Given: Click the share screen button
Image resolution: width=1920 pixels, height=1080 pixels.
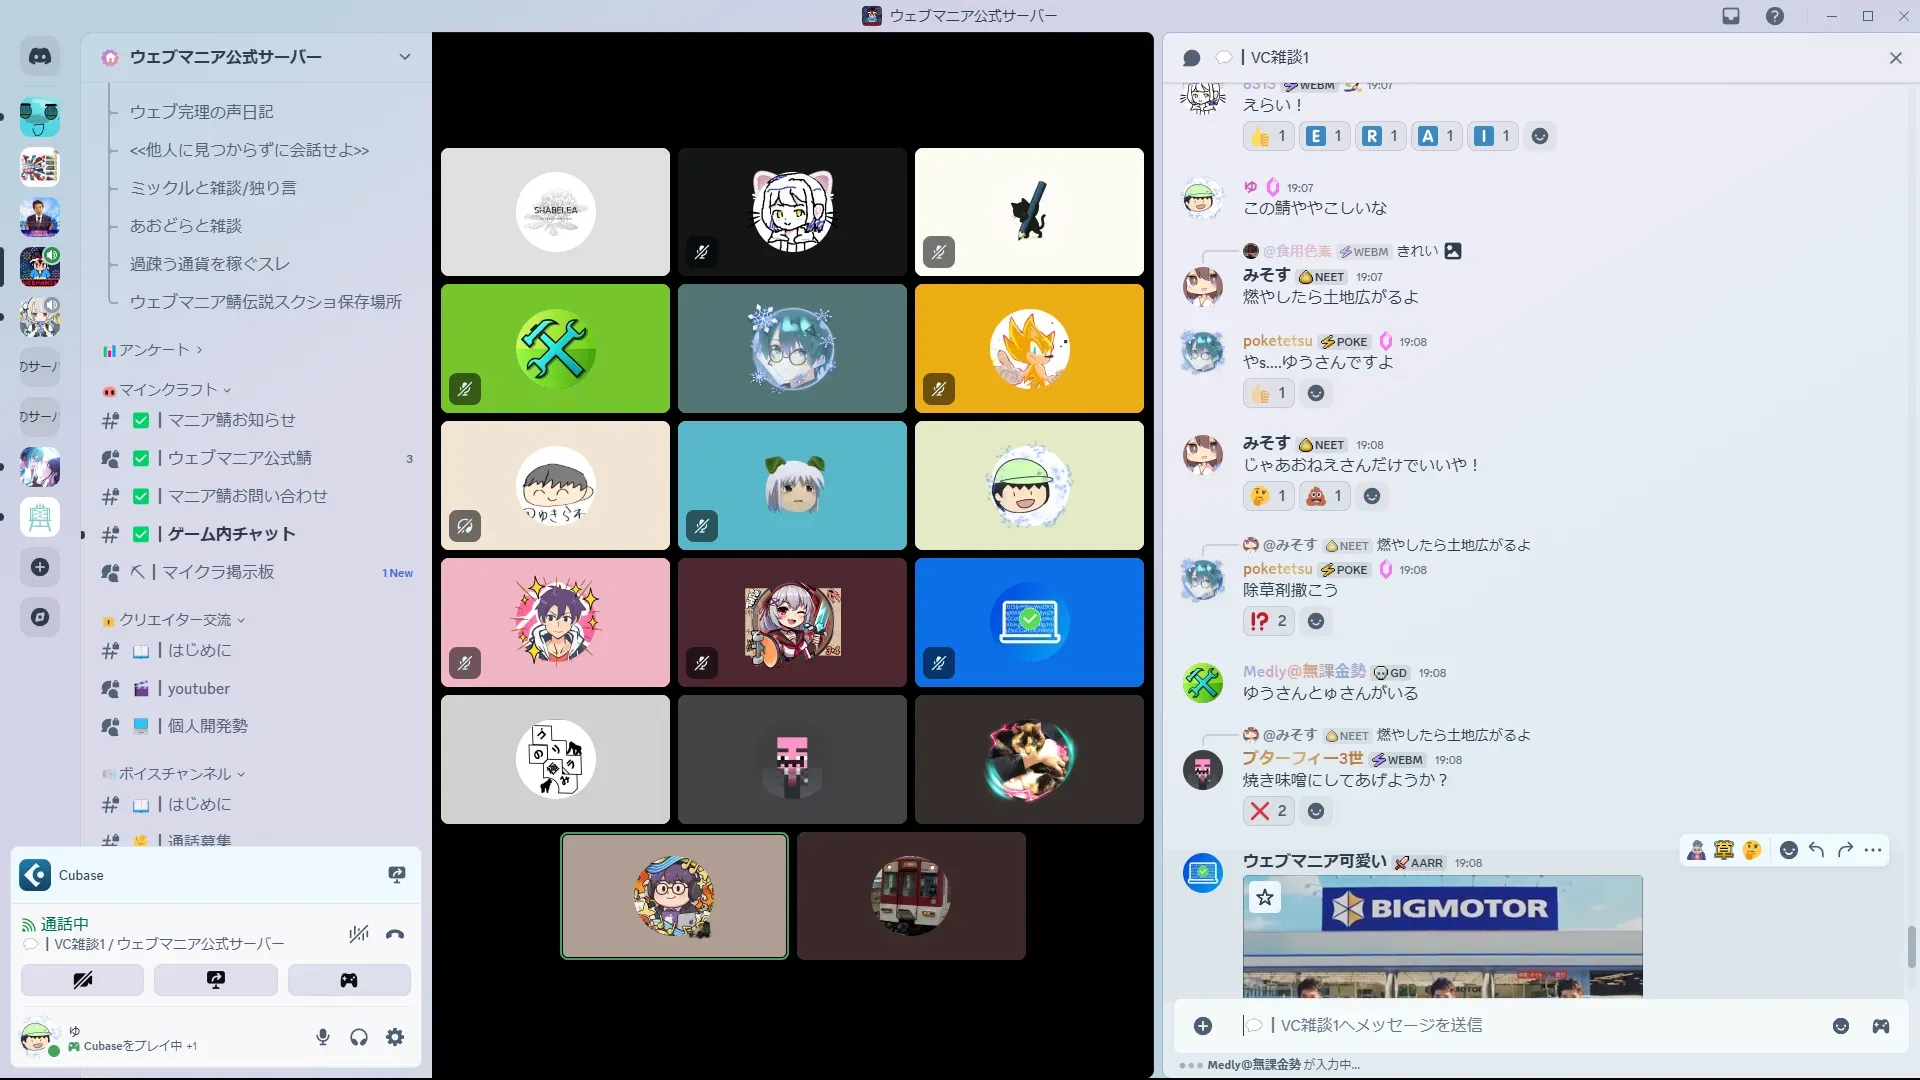Looking at the screenshot, I should [215, 980].
